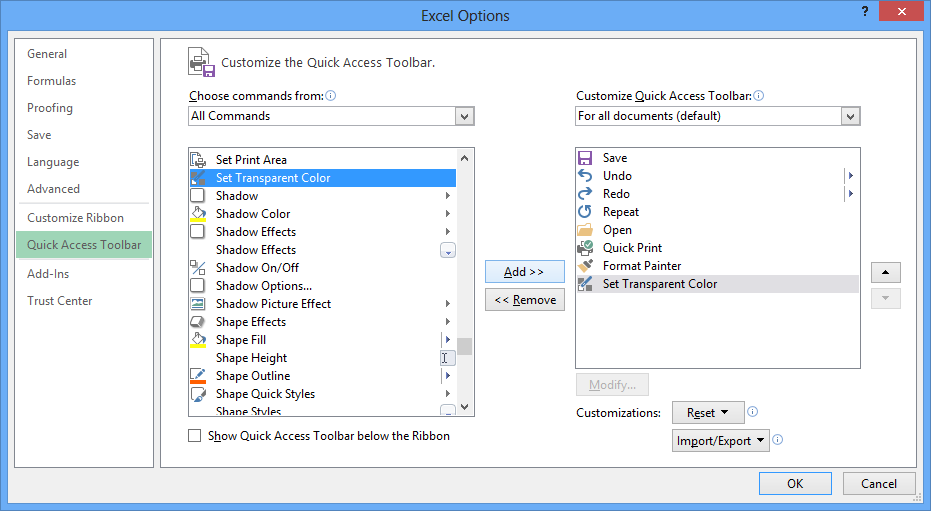Open the General options category
931x511 pixels.
click(x=47, y=54)
